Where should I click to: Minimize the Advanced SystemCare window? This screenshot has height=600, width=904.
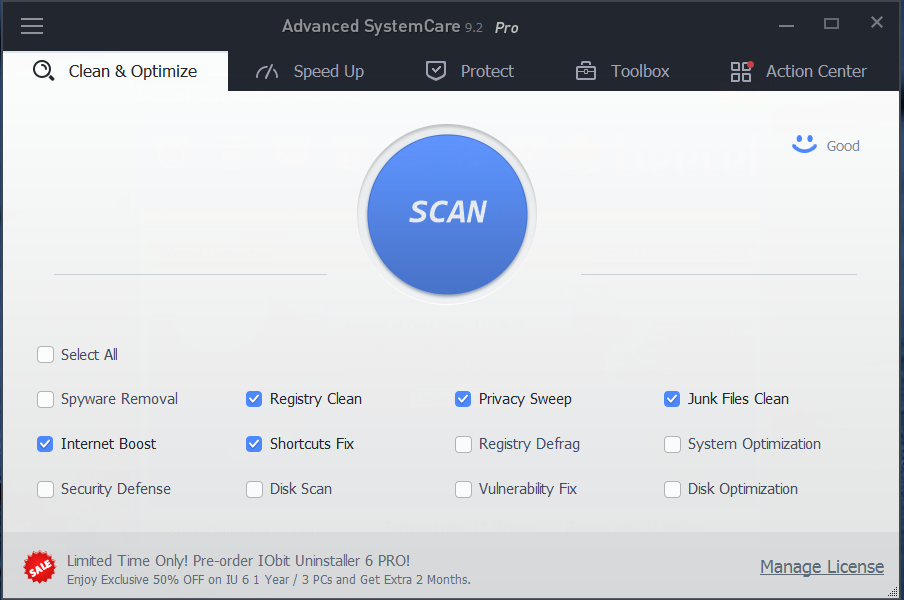(x=786, y=25)
